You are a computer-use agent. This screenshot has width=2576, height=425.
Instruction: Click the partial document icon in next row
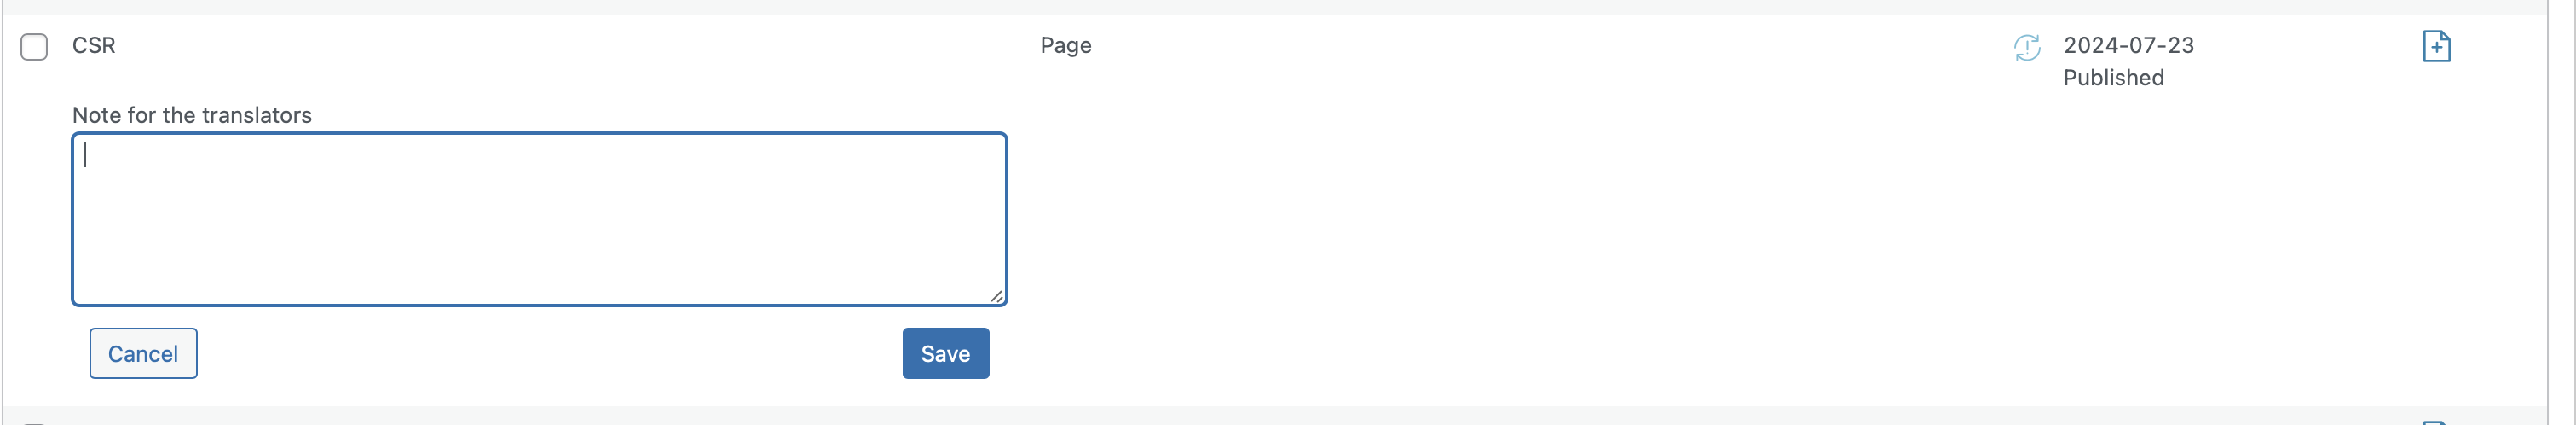point(2436,422)
